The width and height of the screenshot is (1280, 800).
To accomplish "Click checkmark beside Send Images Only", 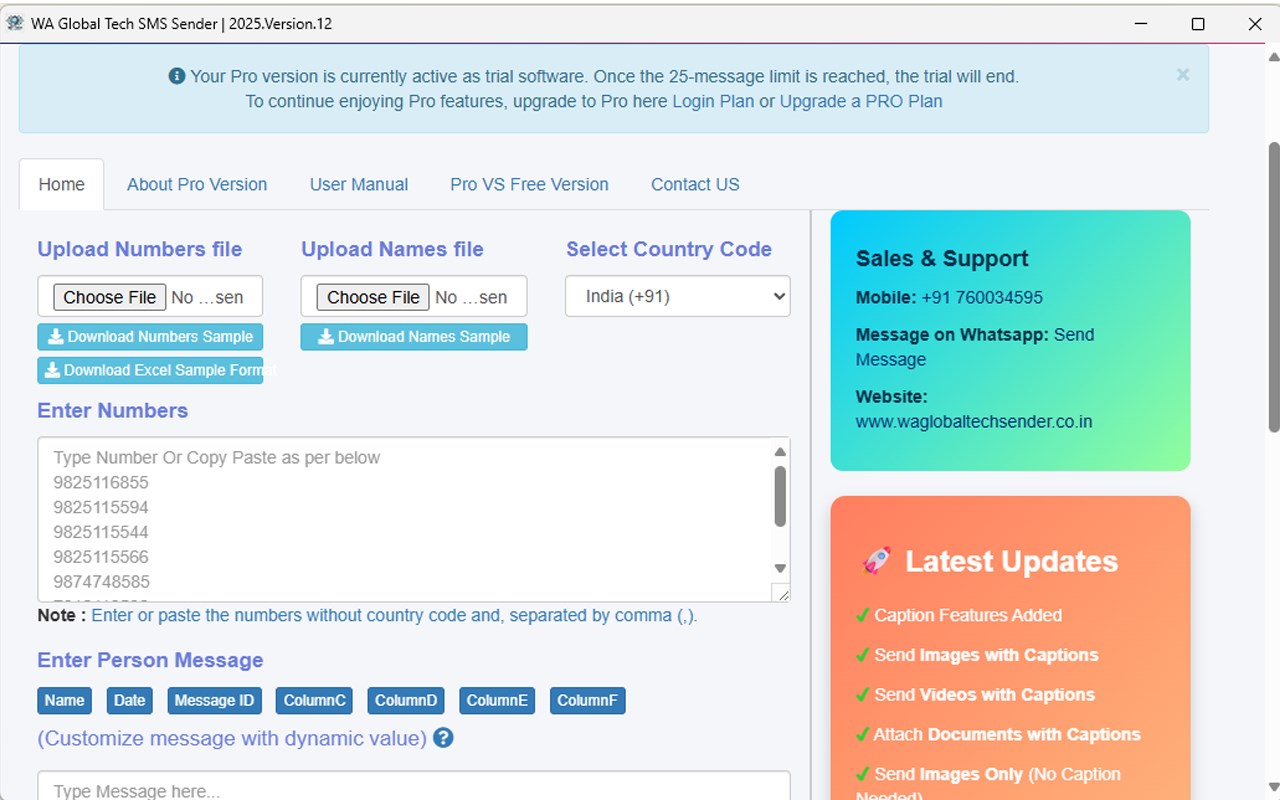I will [862, 774].
